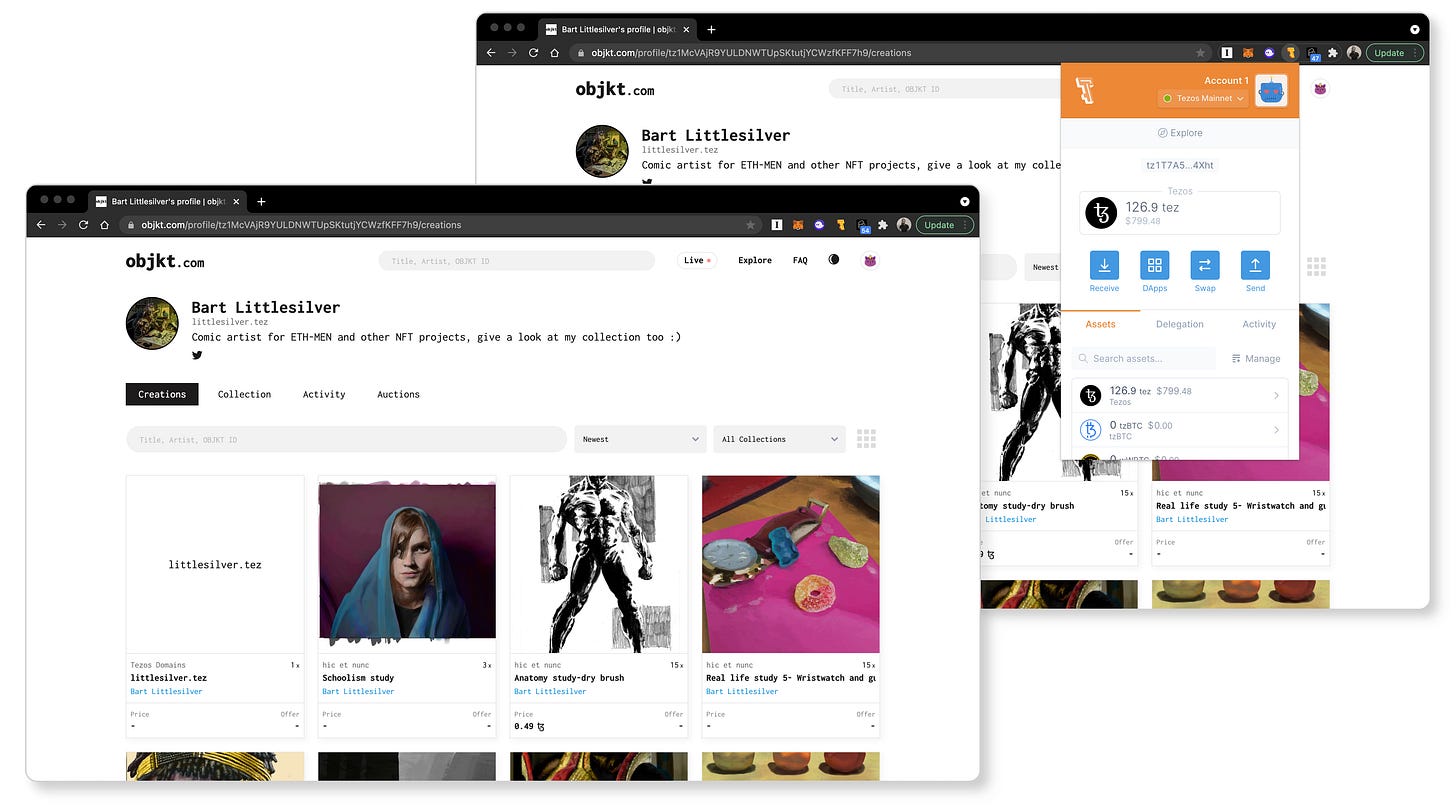The height and width of the screenshot is (807, 1456).
Task: Copy wallet address tz1T7A5...4Xht
Action: point(1180,165)
